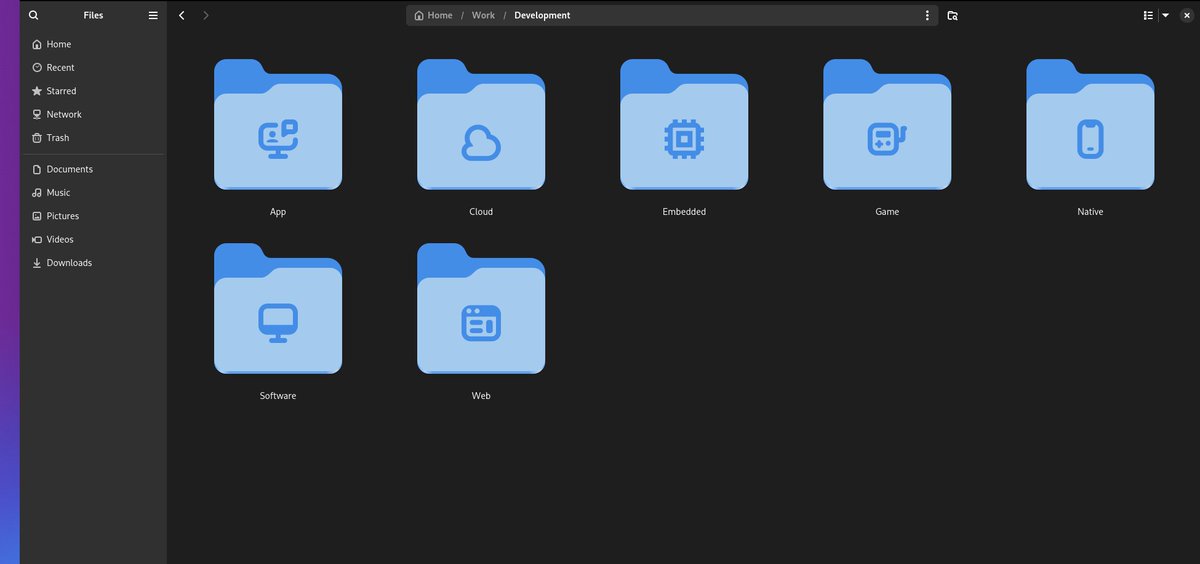Open the Web folder icon
1200x564 pixels.
(x=481, y=309)
